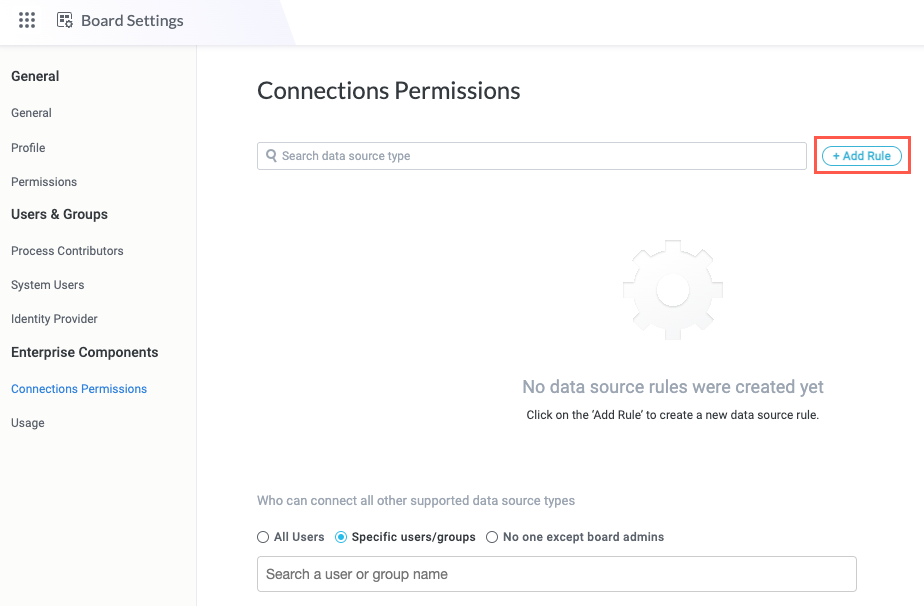This screenshot has height=606, width=924.
Task: Go to Process Contributors settings
Action: (67, 250)
